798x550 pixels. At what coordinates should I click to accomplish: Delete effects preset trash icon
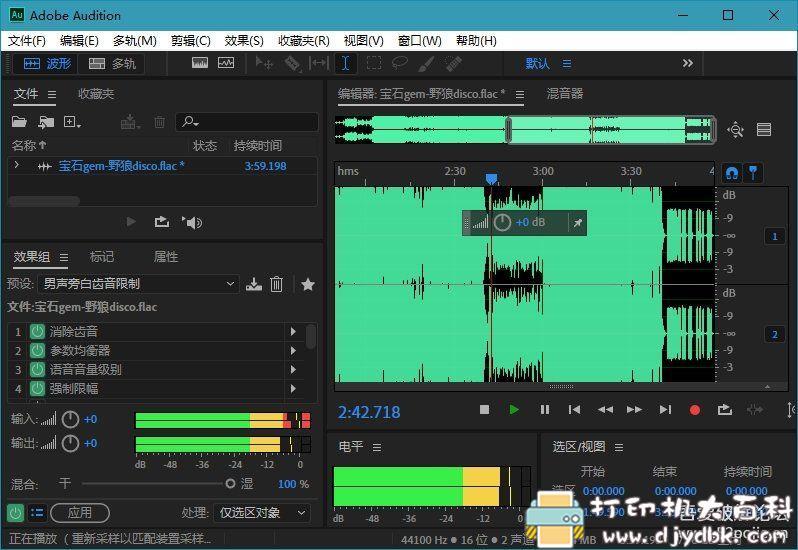pos(276,284)
